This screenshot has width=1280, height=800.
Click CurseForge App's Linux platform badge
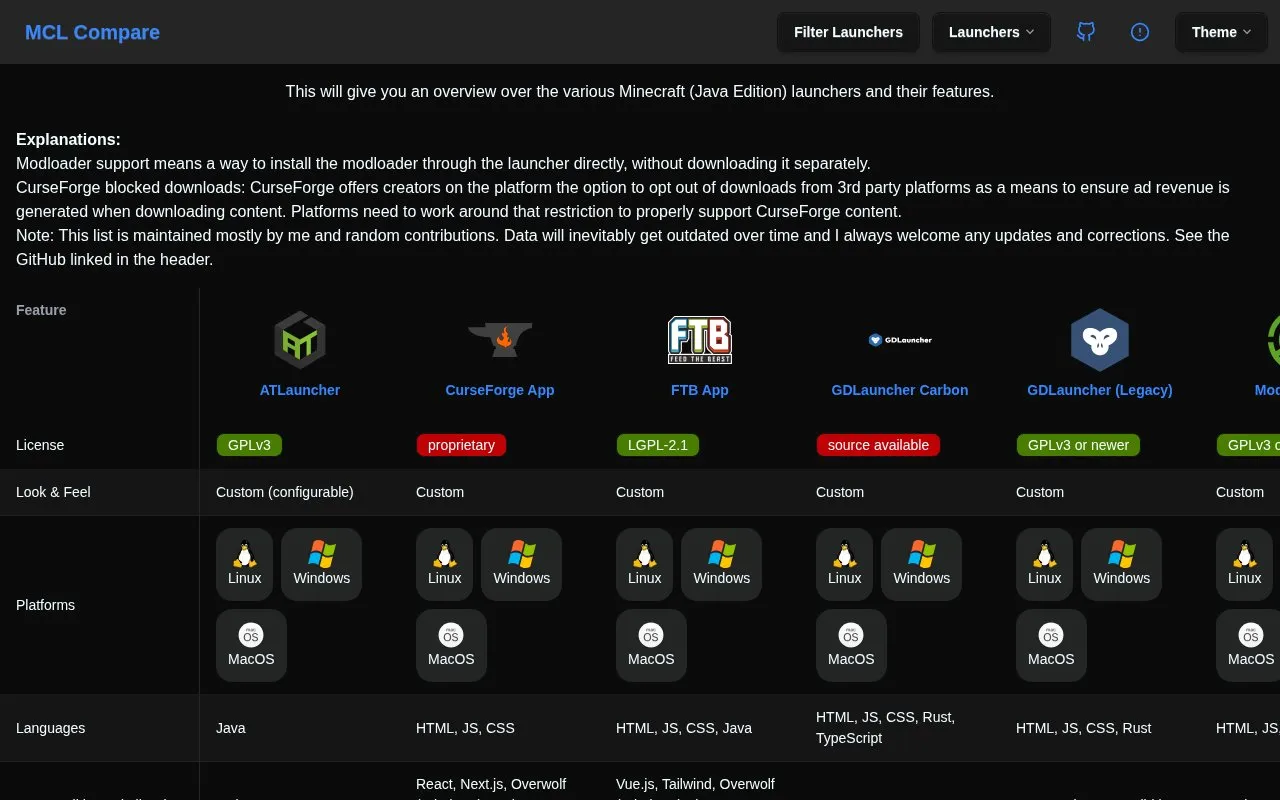click(x=445, y=564)
